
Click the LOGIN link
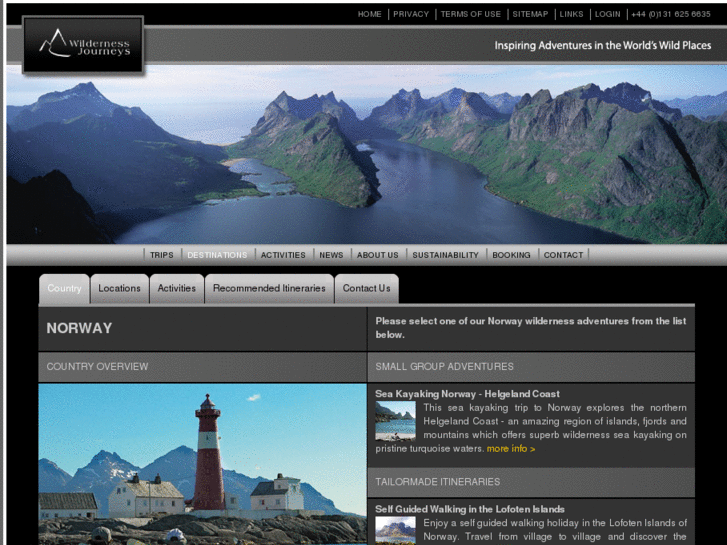click(607, 14)
